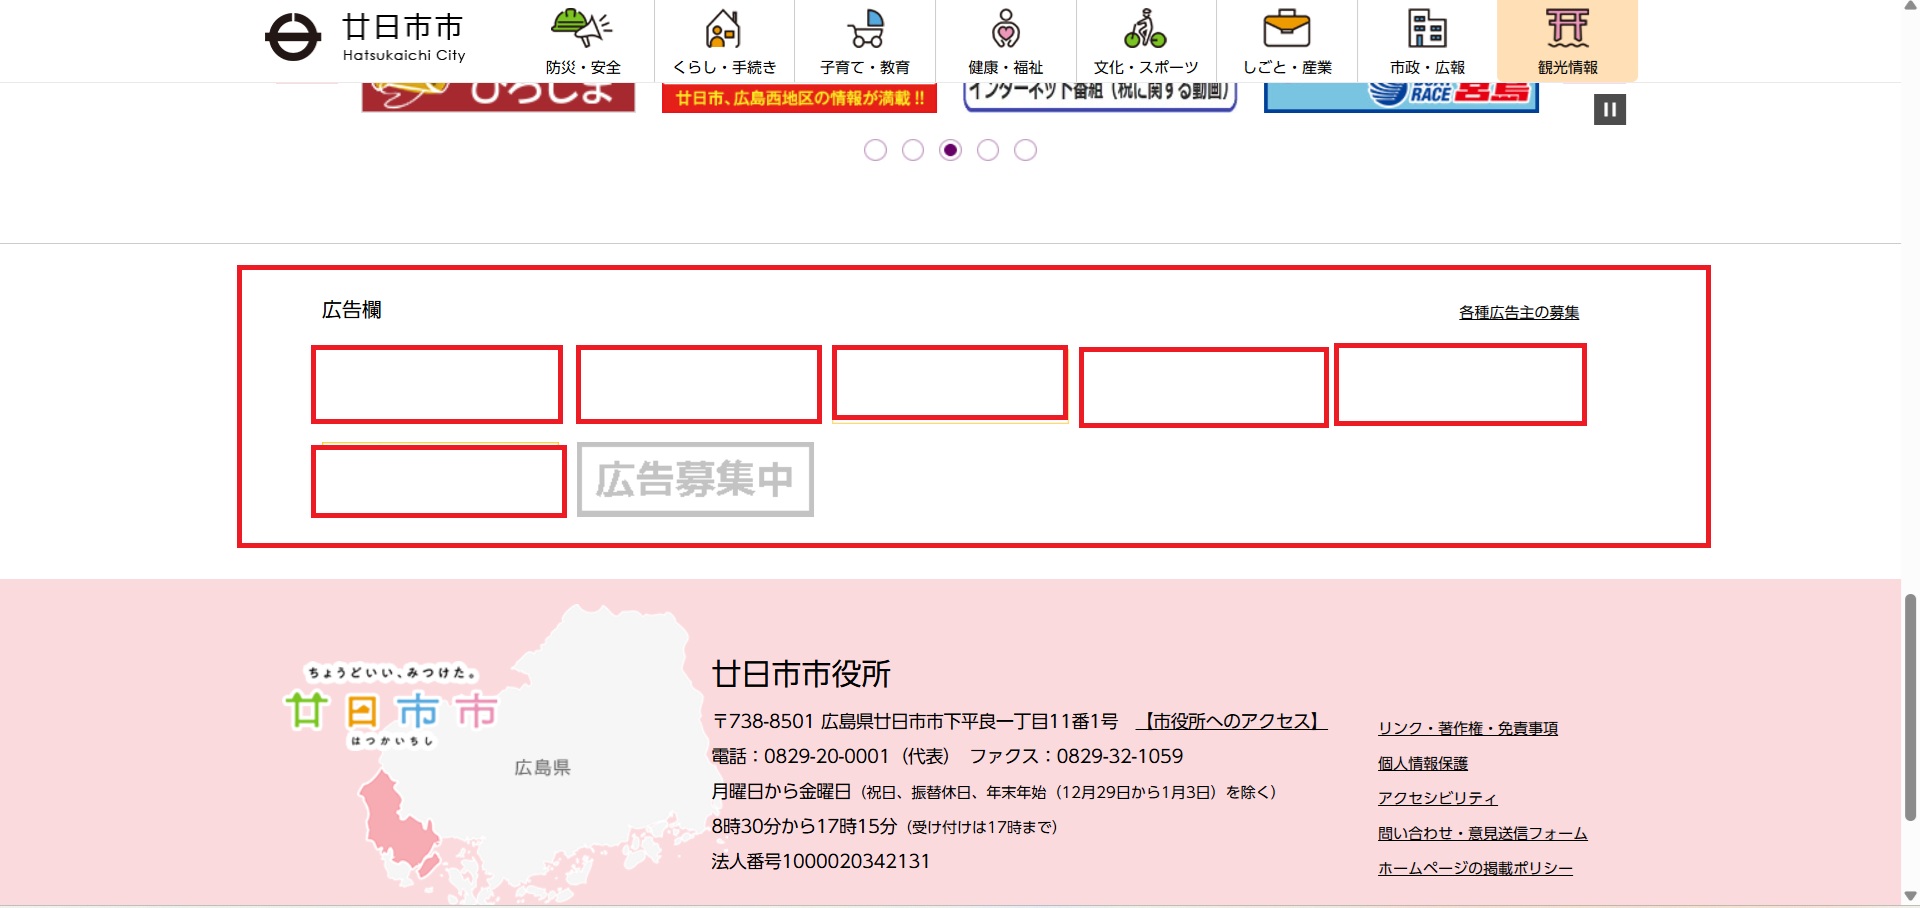Pause the banner carousel
The height and width of the screenshot is (908, 1920).
coord(1610,109)
